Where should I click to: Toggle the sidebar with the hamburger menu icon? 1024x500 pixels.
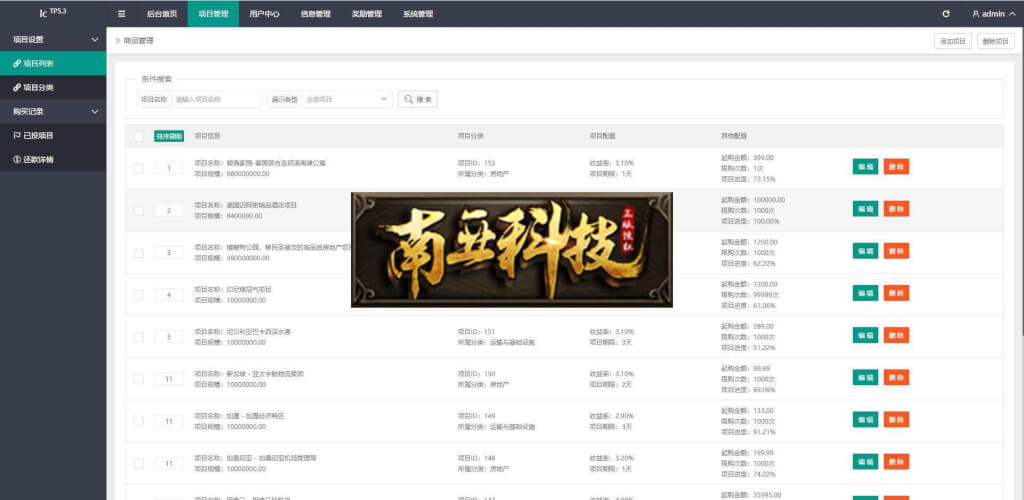point(121,14)
